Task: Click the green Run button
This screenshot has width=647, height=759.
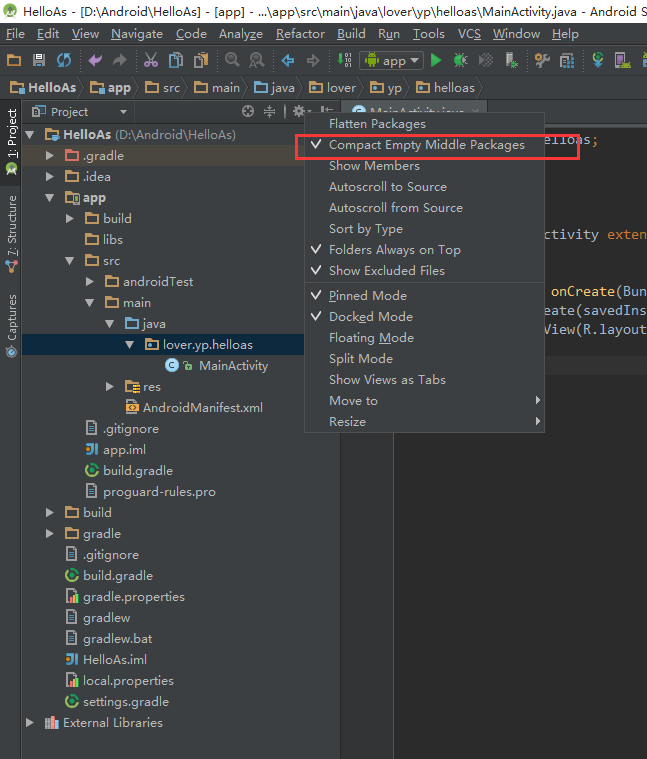Action: pos(436,61)
